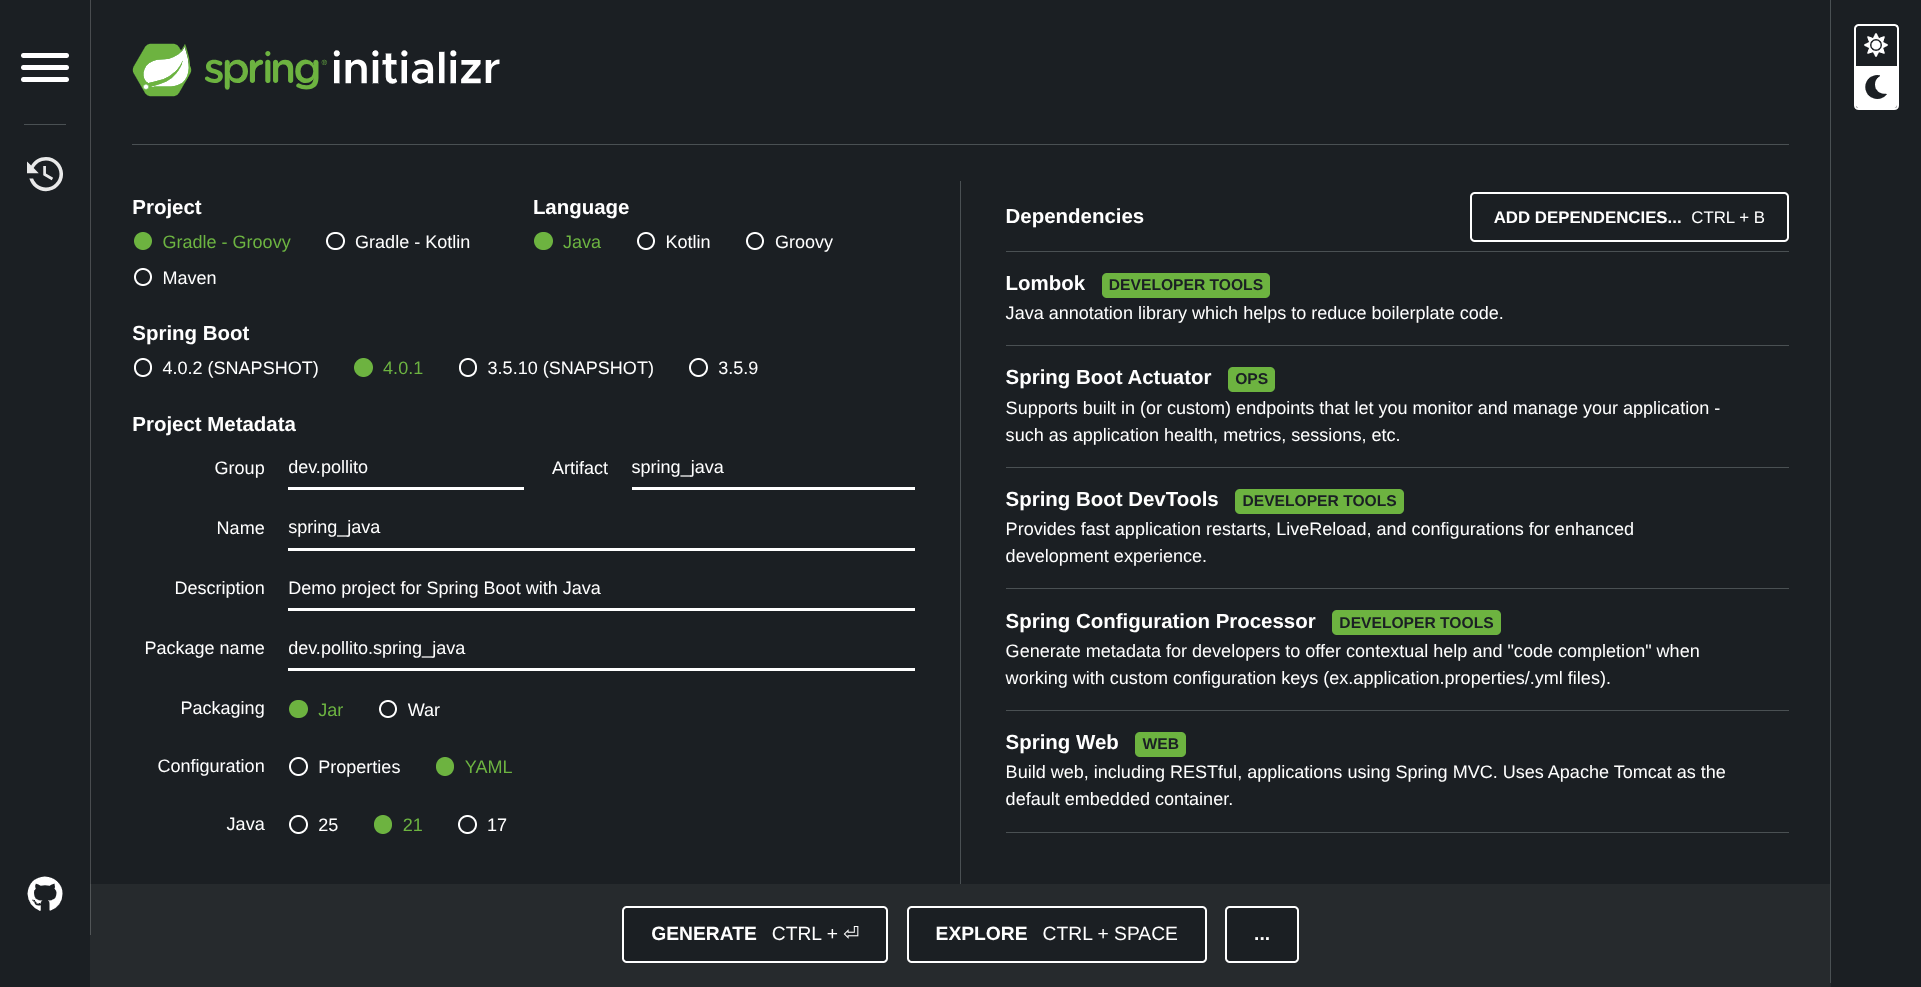1921x987 pixels.
Task: Expand the more options ellipsis button
Action: pyautogui.click(x=1261, y=934)
